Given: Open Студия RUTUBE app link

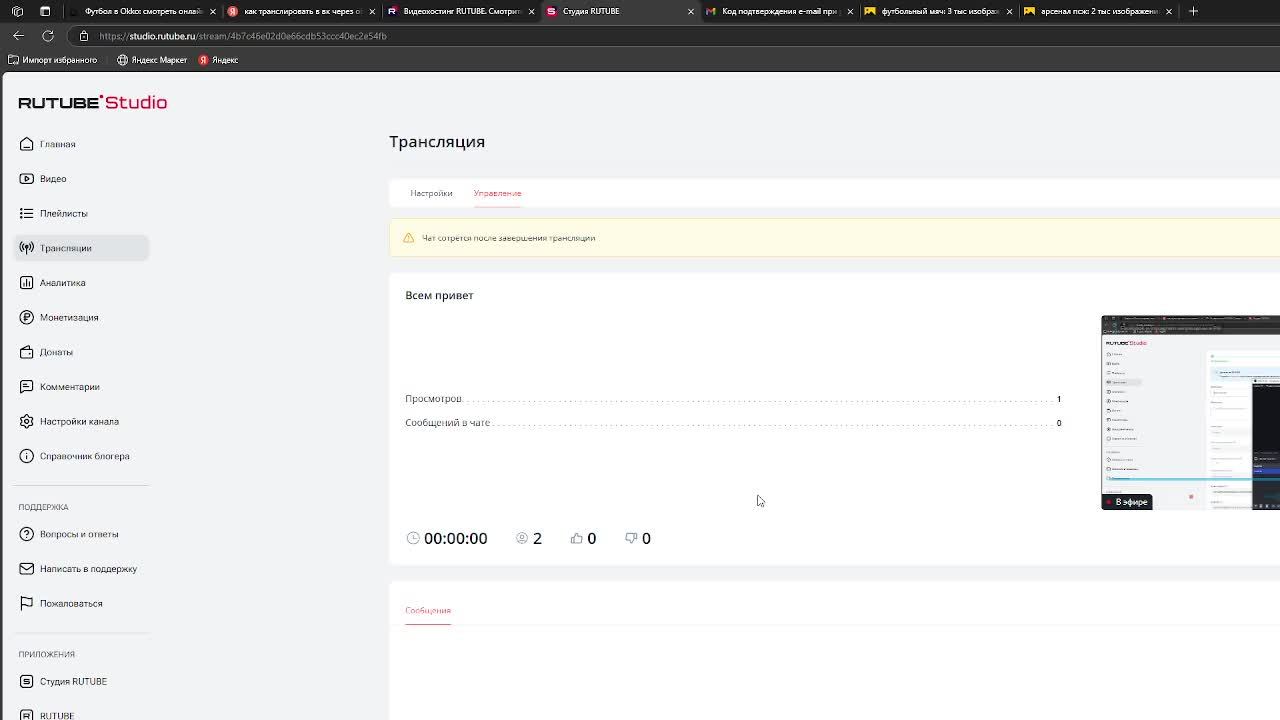Looking at the screenshot, I should coord(73,681).
